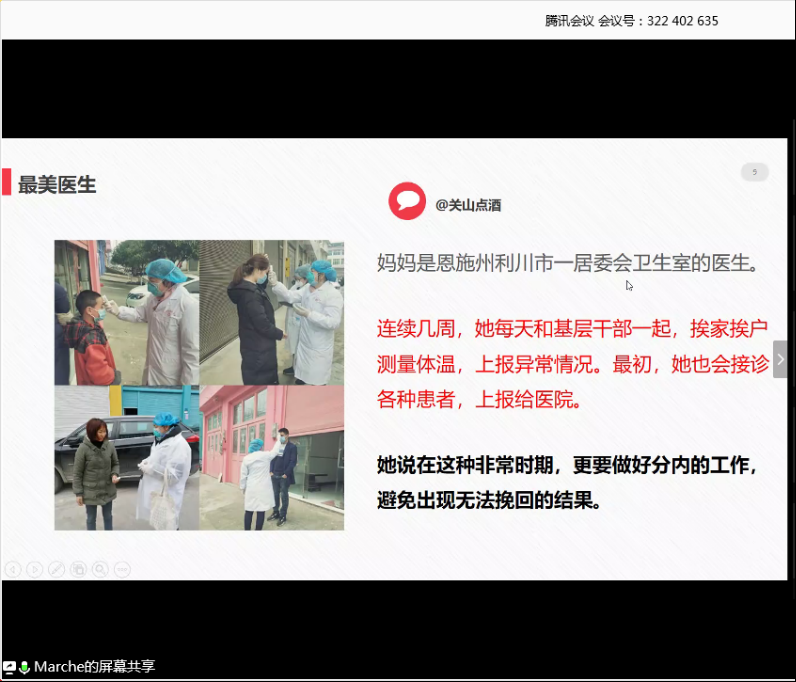The image size is (796, 682).
Task: Click the @关山点酒 username text
Action: pos(468,205)
